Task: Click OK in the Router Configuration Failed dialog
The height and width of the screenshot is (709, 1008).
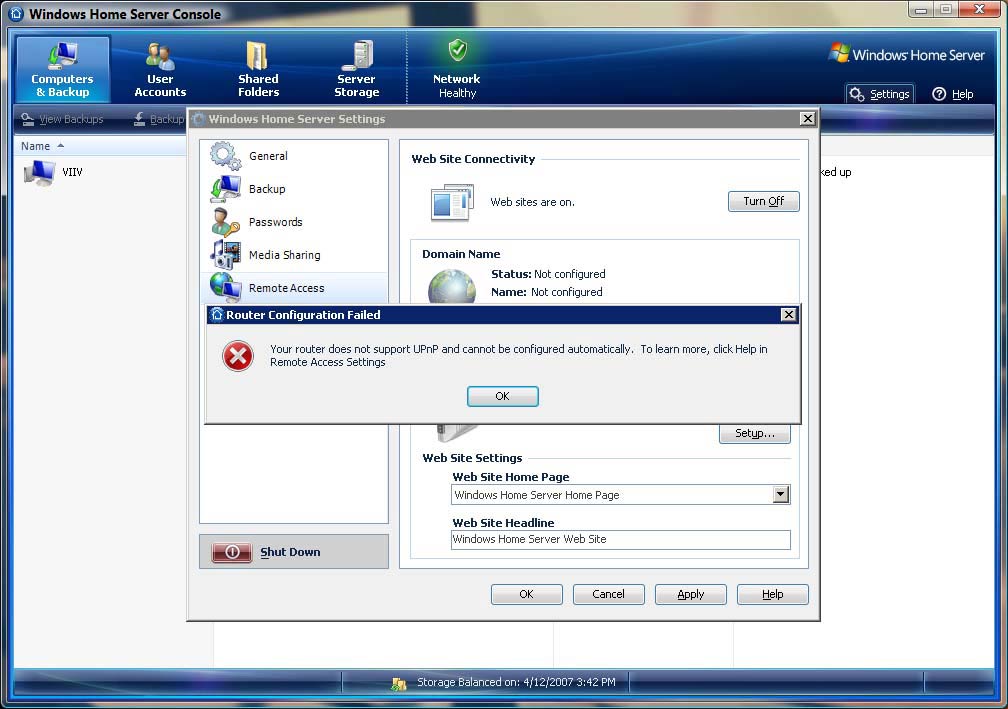Action: (502, 397)
